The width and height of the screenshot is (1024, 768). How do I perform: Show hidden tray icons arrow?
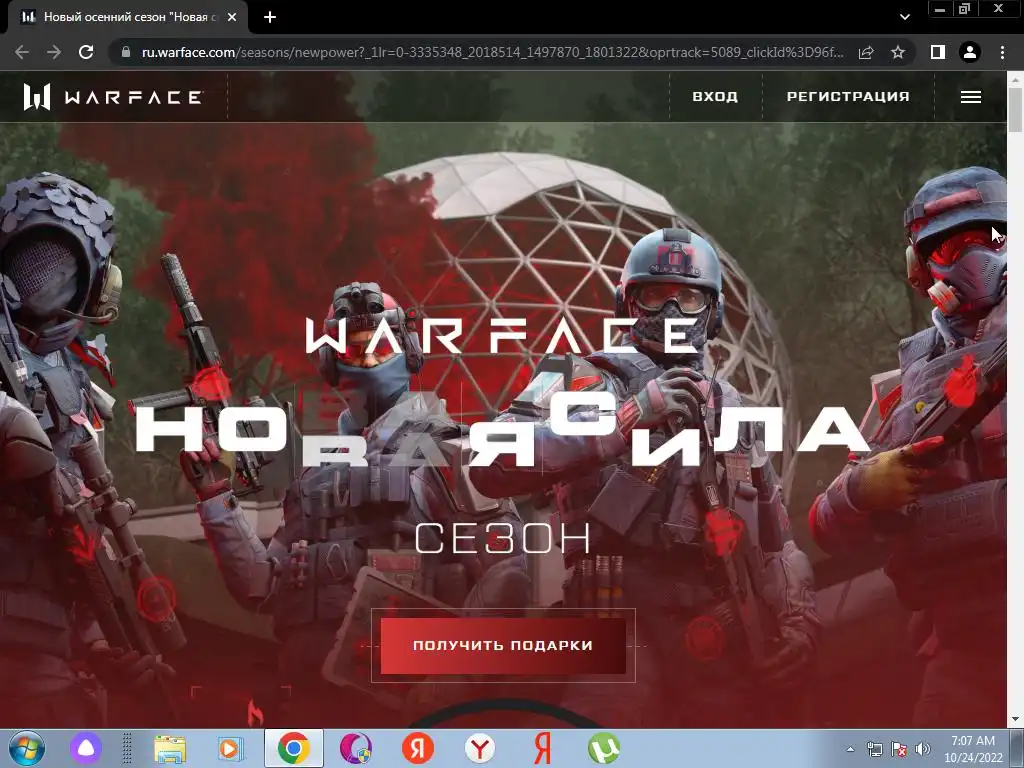[850, 749]
